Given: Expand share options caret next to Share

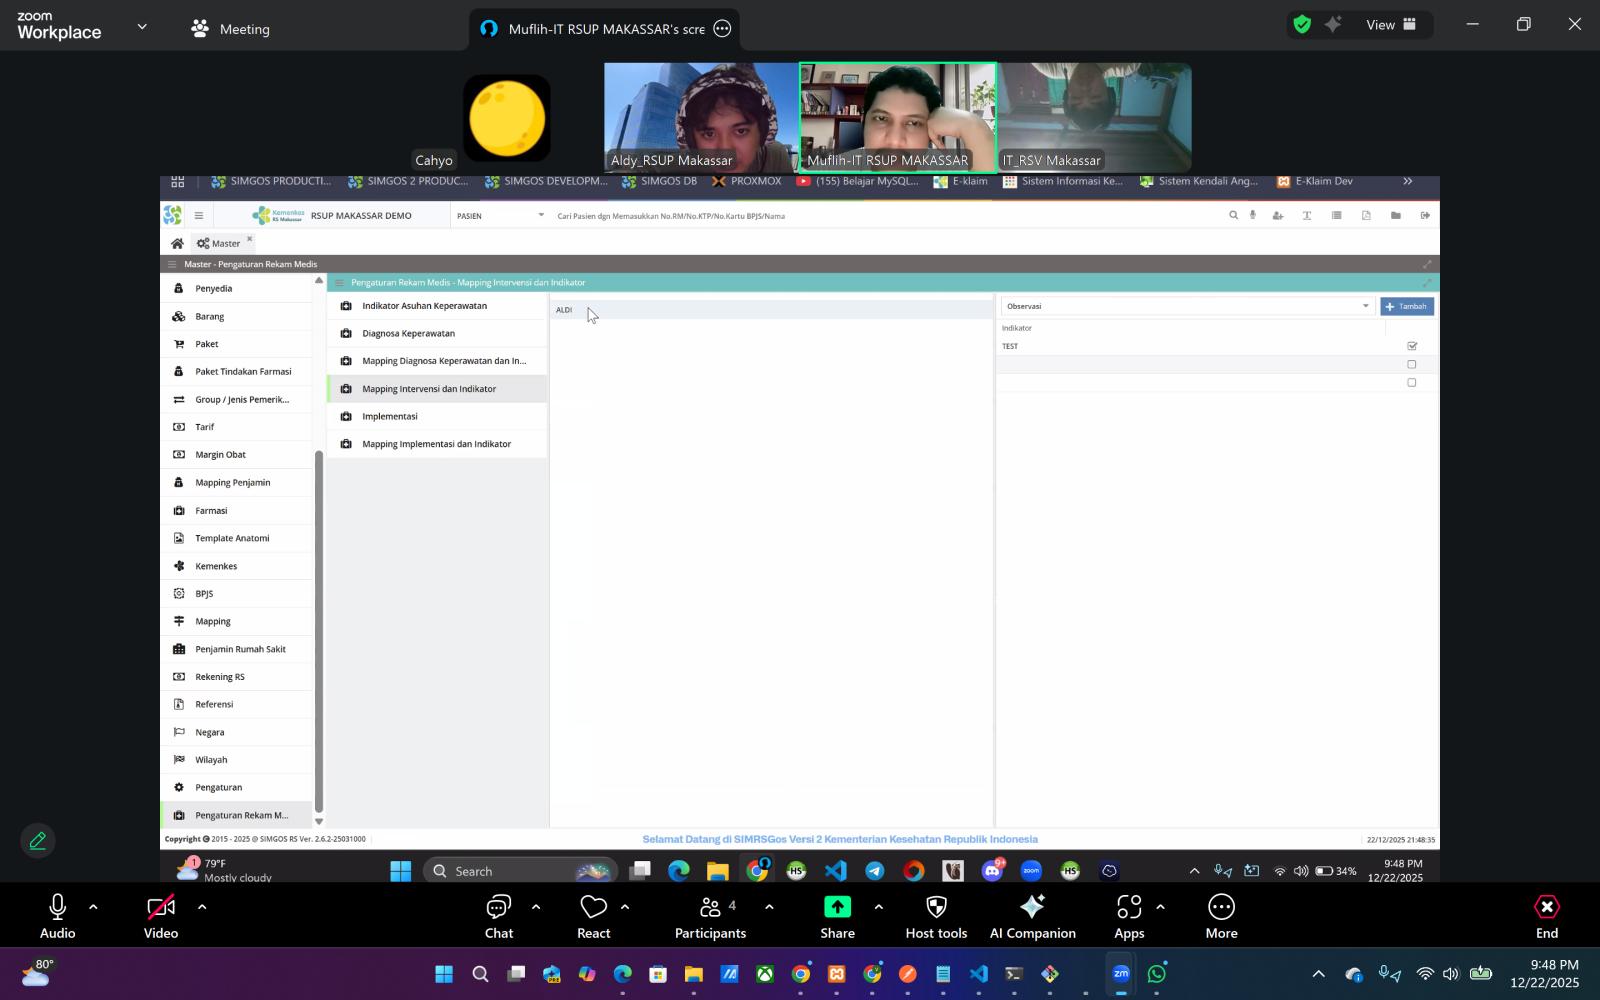Looking at the screenshot, I should [x=878, y=907].
